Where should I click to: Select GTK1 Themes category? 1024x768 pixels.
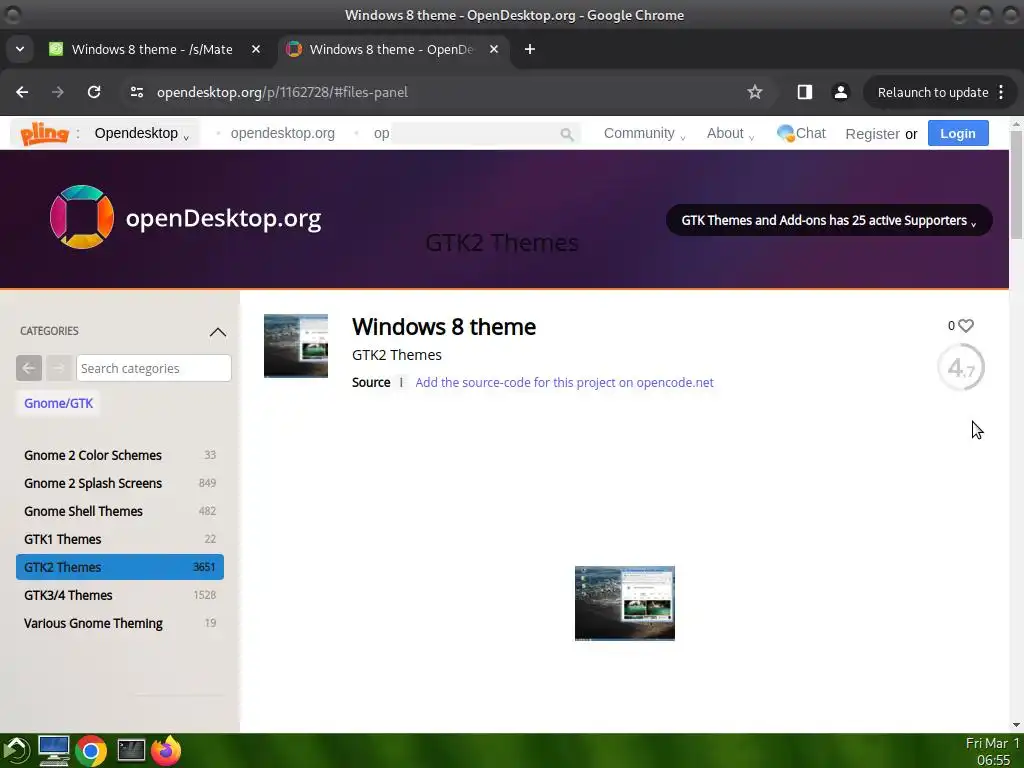point(120,539)
